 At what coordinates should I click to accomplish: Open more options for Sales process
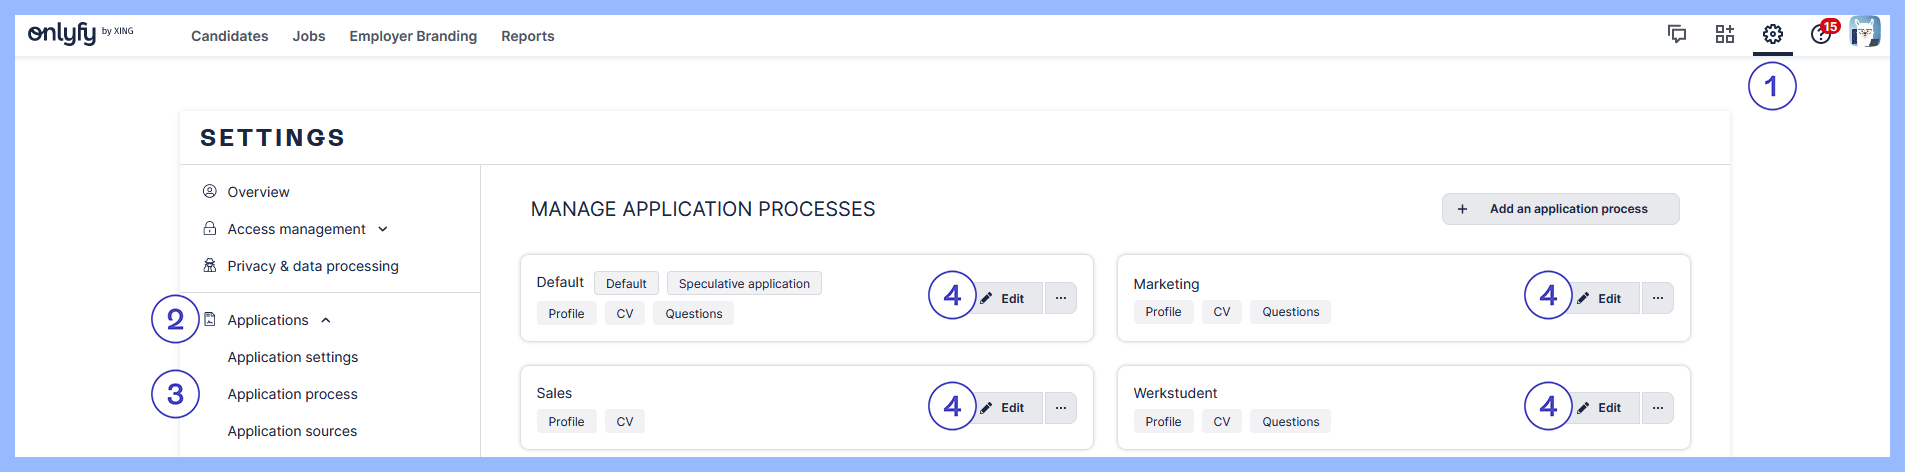1061,408
